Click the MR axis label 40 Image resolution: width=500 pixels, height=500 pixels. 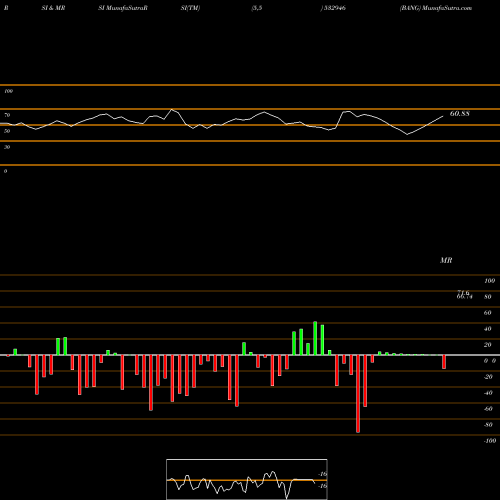click(x=487, y=329)
